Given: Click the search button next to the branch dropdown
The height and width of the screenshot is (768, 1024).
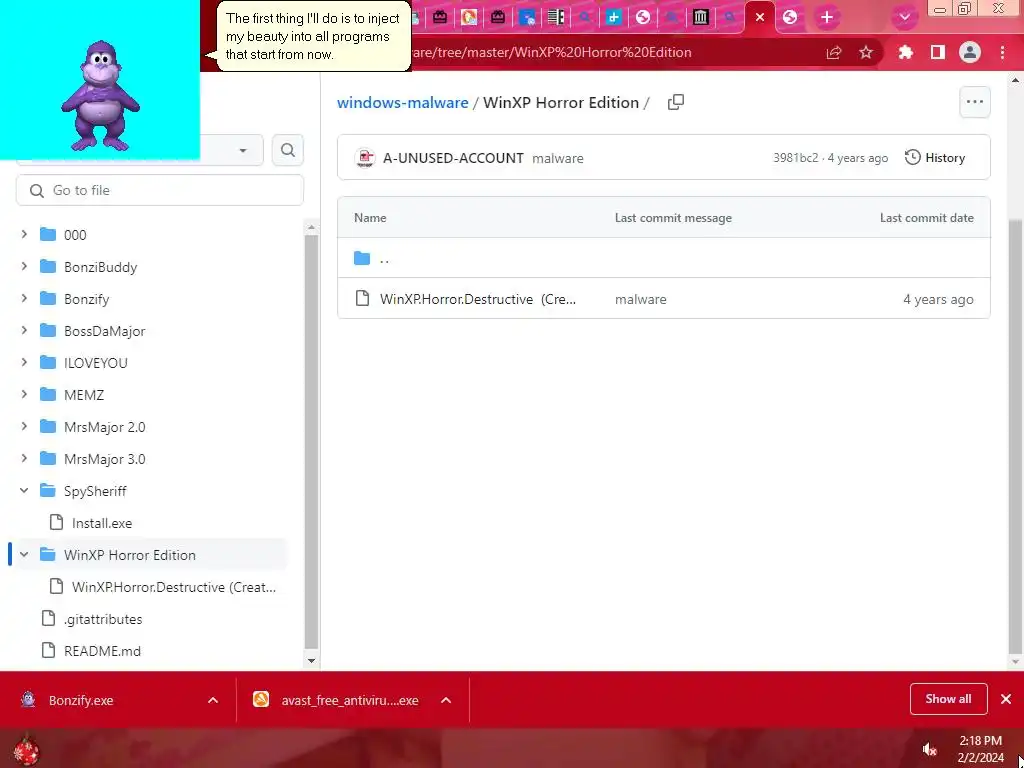Looking at the screenshot, I should coord(287,150).
